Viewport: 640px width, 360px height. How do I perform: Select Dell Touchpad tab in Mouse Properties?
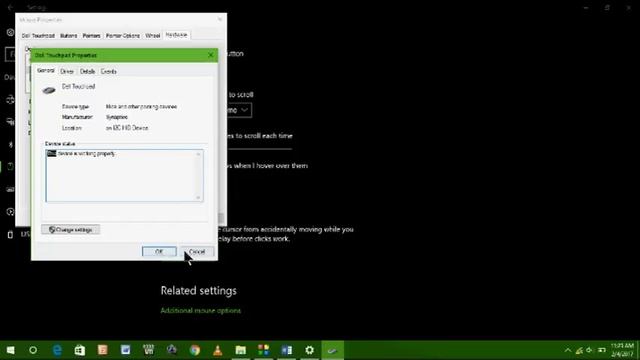pos(38,36)
